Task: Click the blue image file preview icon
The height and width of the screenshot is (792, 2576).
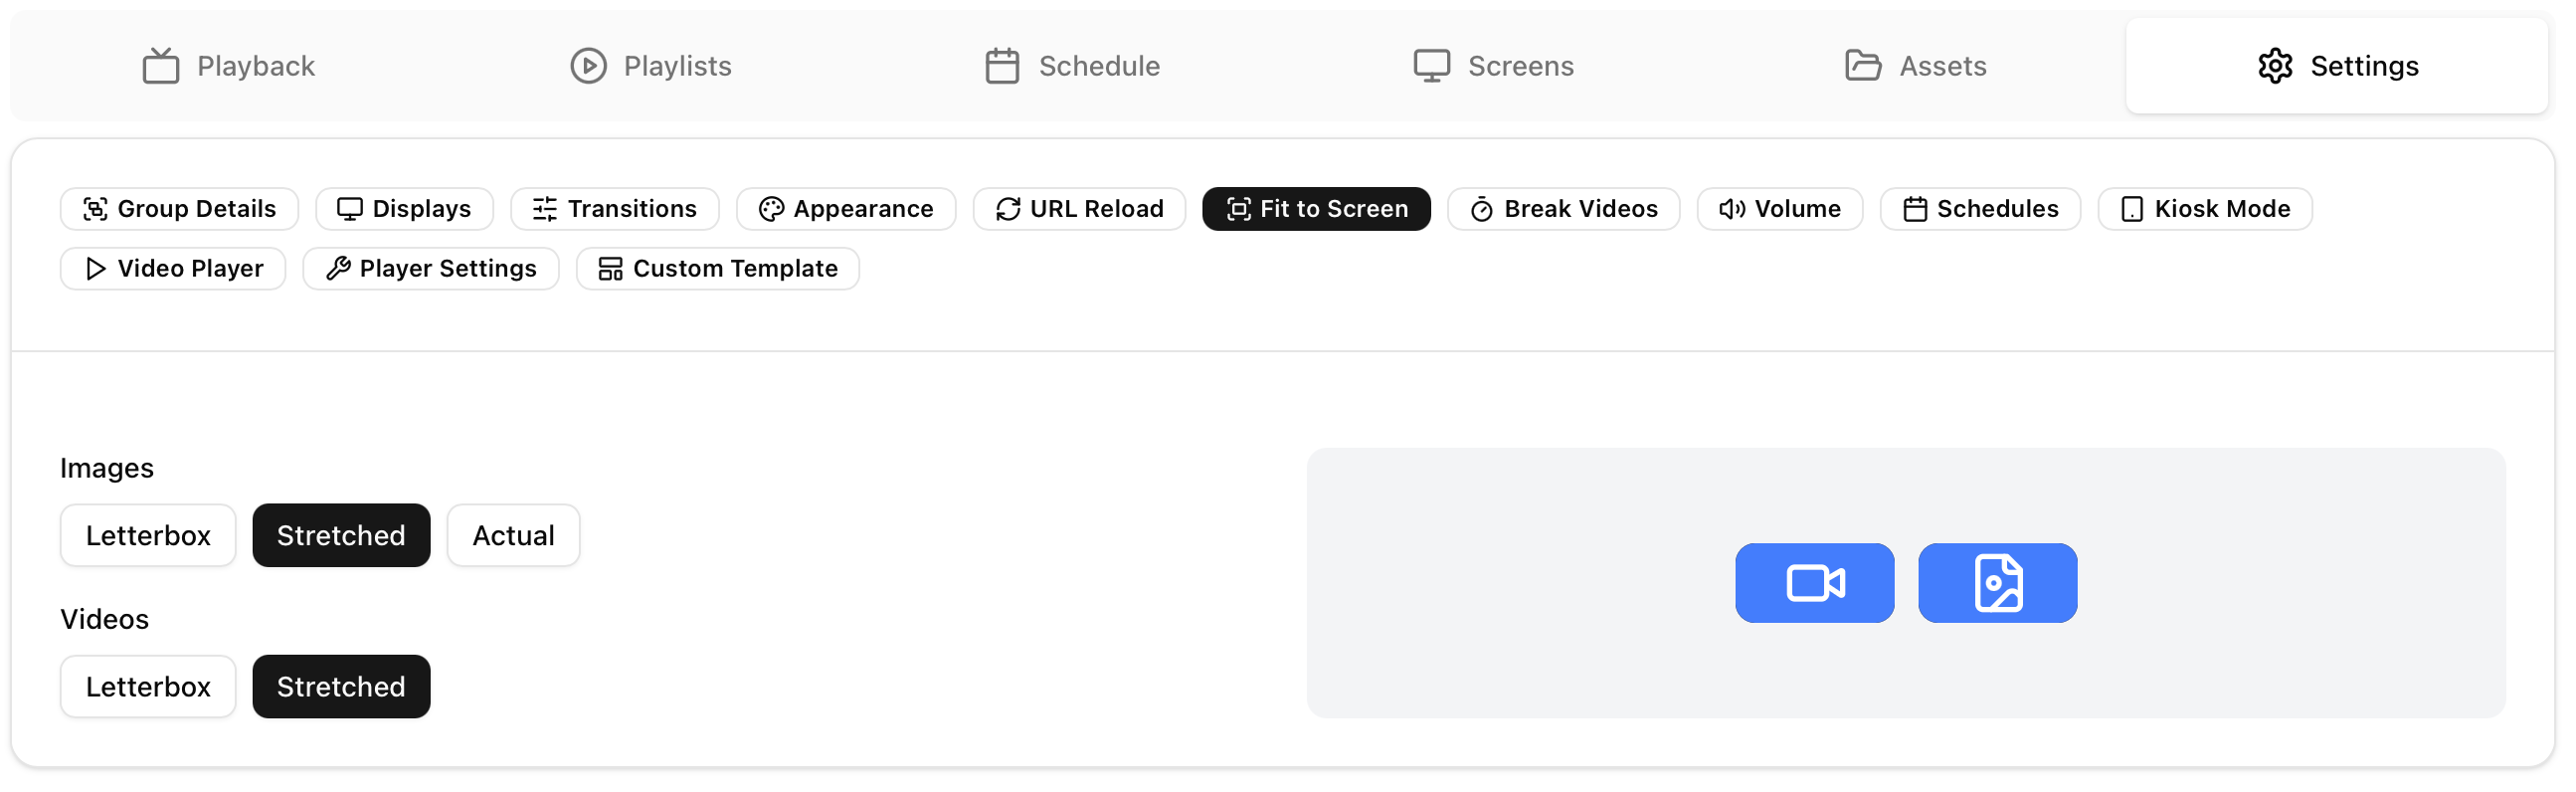Action: [1997, 583]
